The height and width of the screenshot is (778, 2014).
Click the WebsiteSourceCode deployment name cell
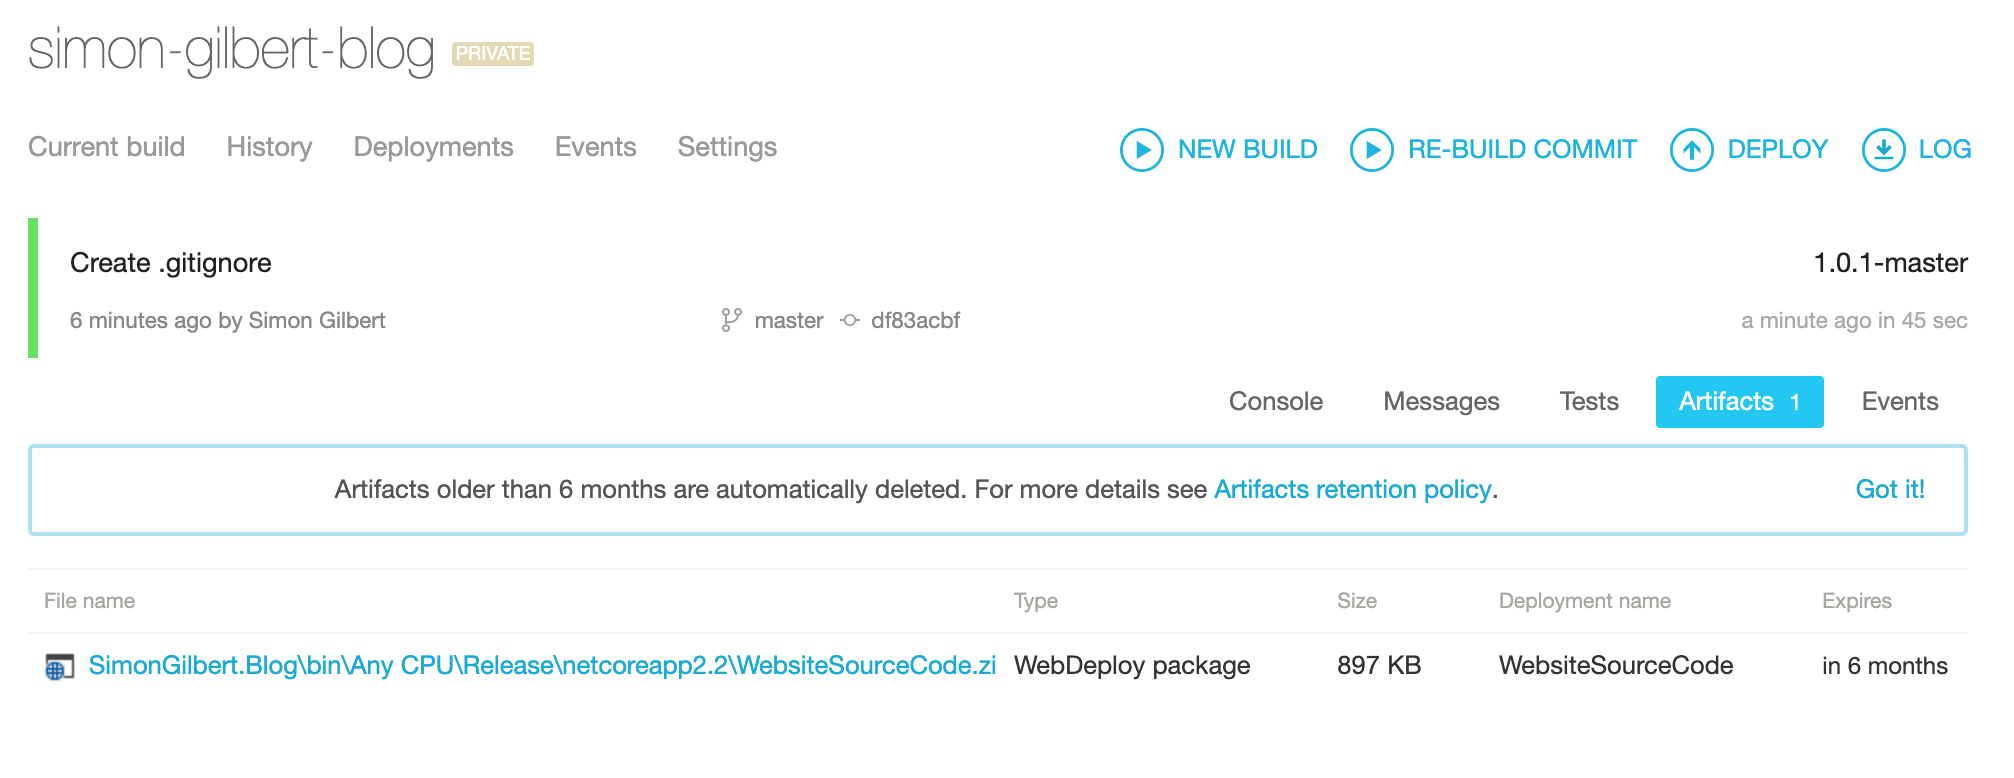tap(1615, 666)
